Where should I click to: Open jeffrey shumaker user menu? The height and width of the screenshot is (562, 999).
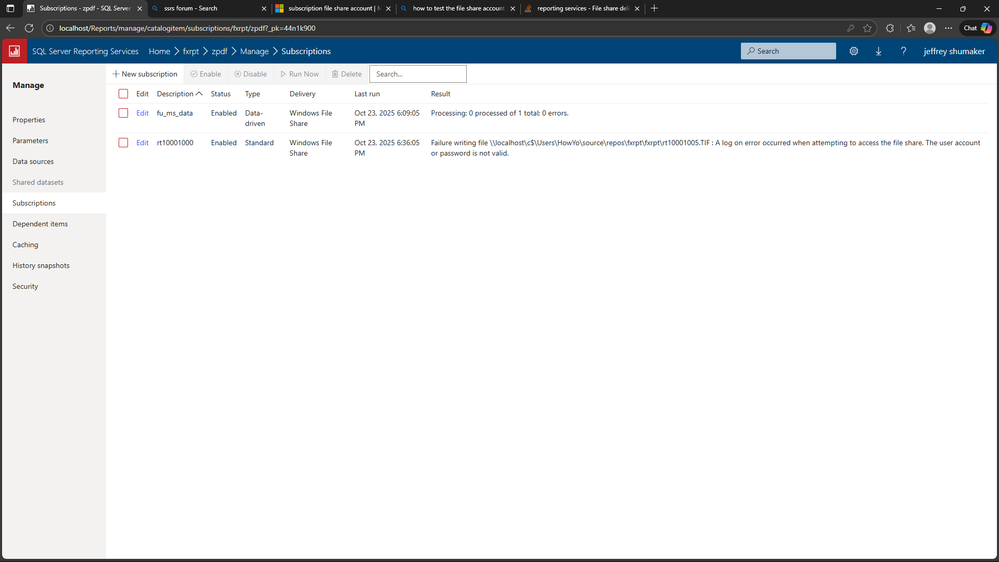click(x=954, y=52)
